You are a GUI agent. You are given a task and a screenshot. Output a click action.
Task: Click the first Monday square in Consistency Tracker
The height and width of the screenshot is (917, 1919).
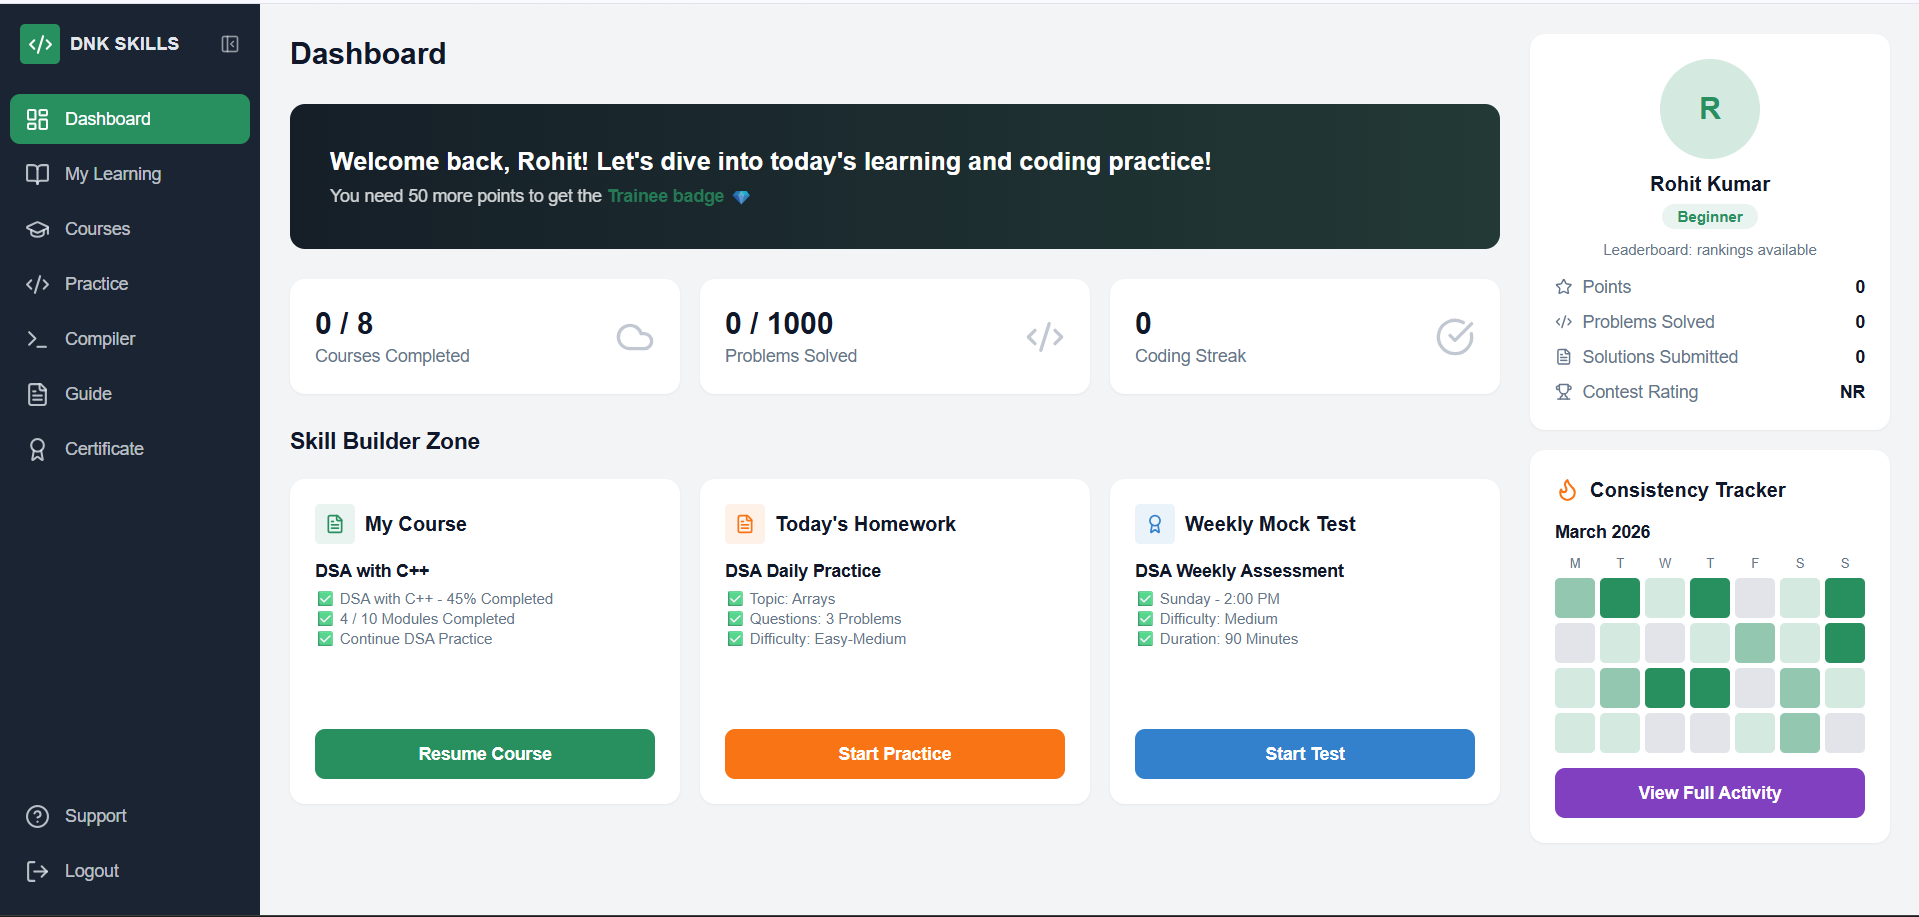click(1574, 598)
